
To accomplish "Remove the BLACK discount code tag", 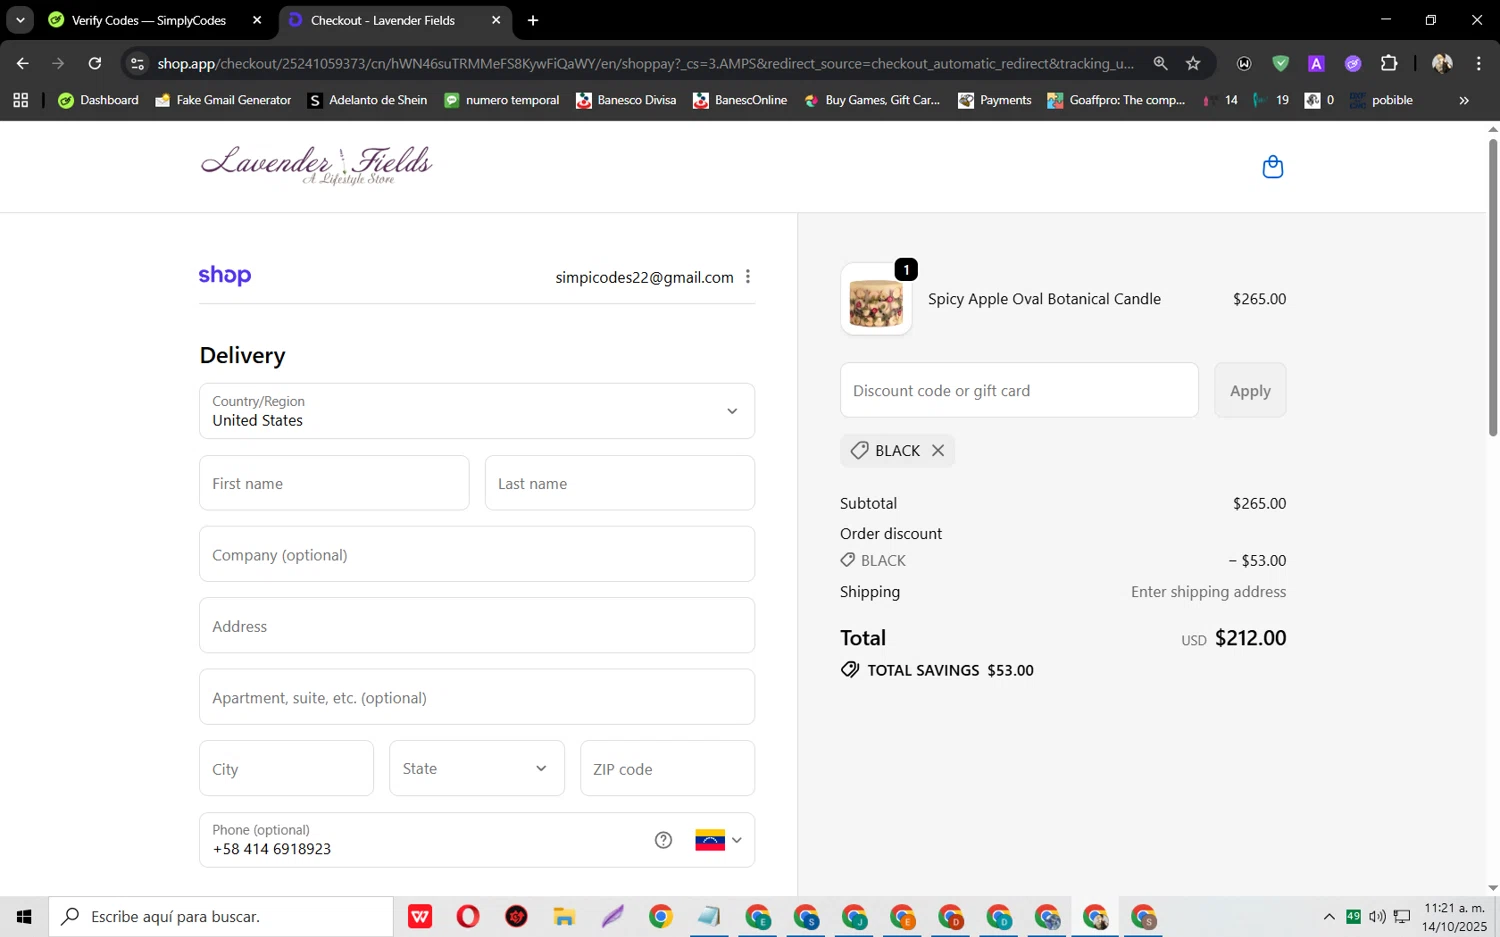I will click(938, 450).
